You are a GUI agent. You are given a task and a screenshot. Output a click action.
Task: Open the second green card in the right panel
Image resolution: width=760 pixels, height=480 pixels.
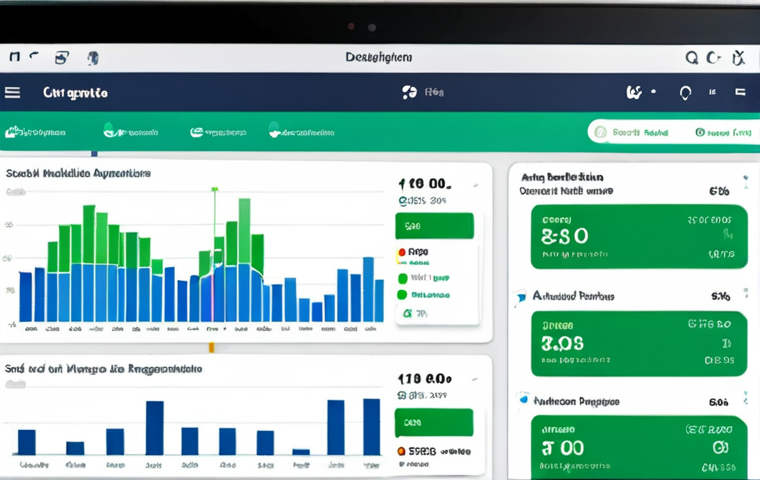(639, 343)
